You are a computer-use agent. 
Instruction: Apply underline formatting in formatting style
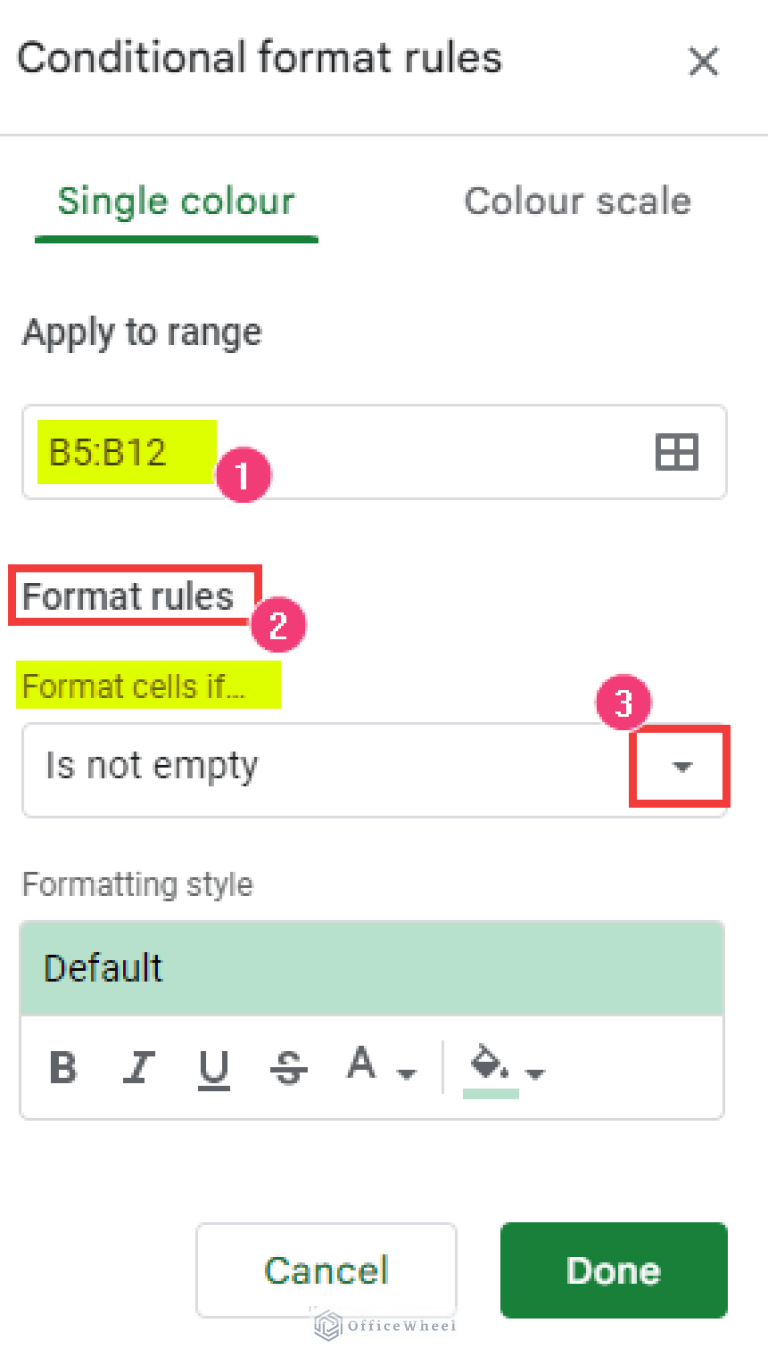213,1067
